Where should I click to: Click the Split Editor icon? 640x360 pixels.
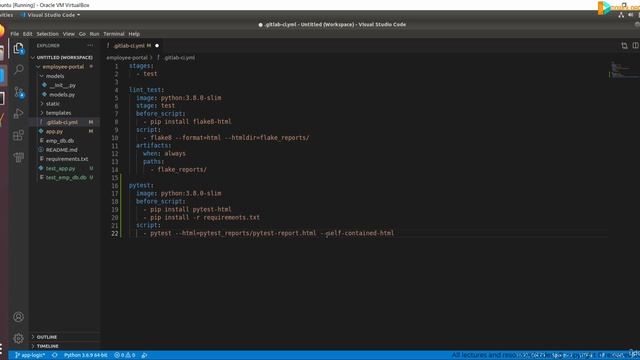pos(636,46)
